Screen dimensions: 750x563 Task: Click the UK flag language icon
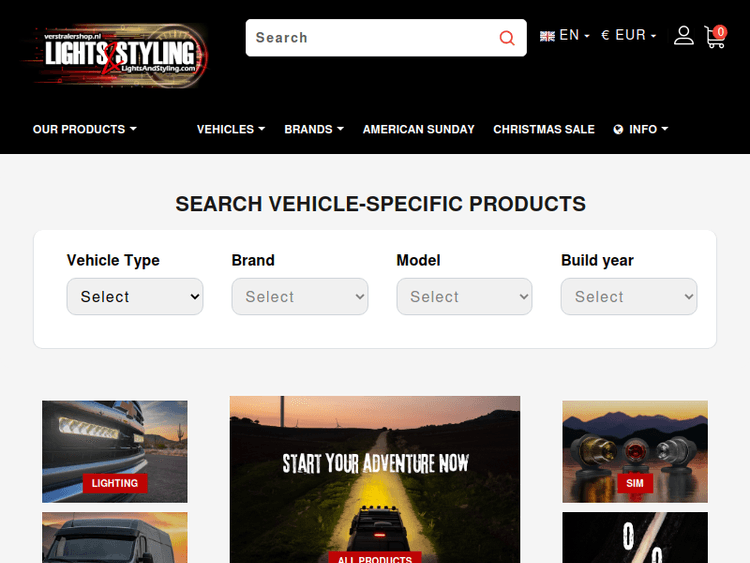tap(547, 36)
